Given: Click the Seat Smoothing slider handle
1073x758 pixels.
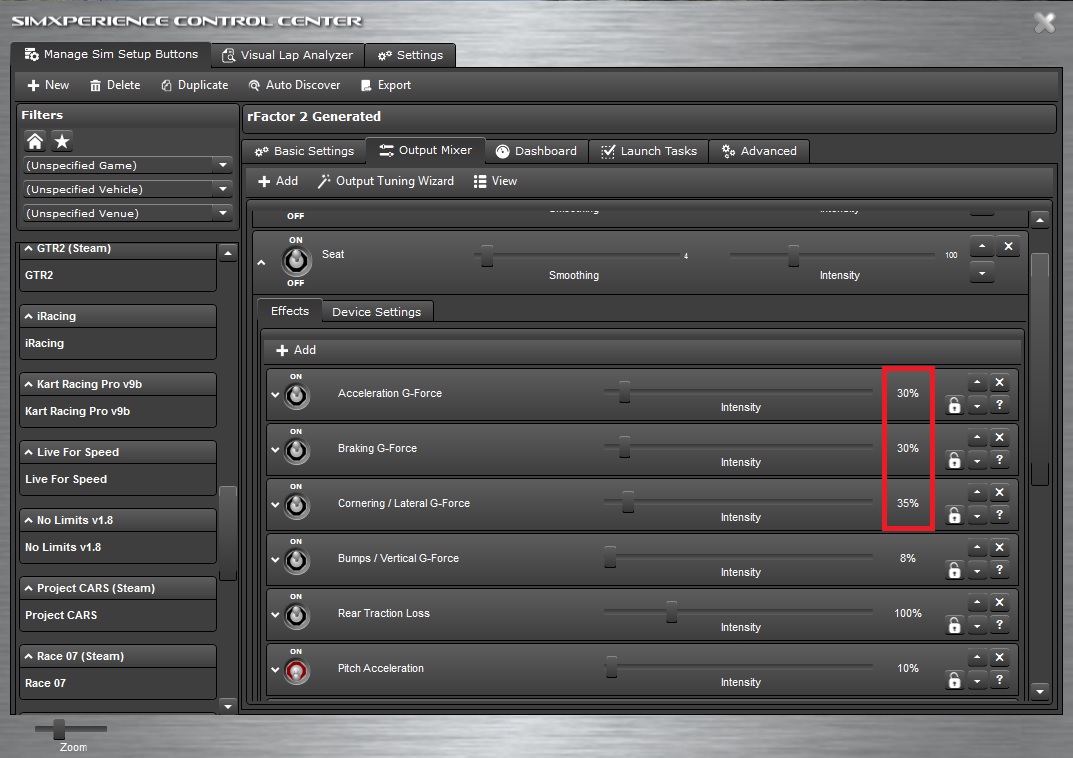Looking at the screenshot, I should point(487,255).
